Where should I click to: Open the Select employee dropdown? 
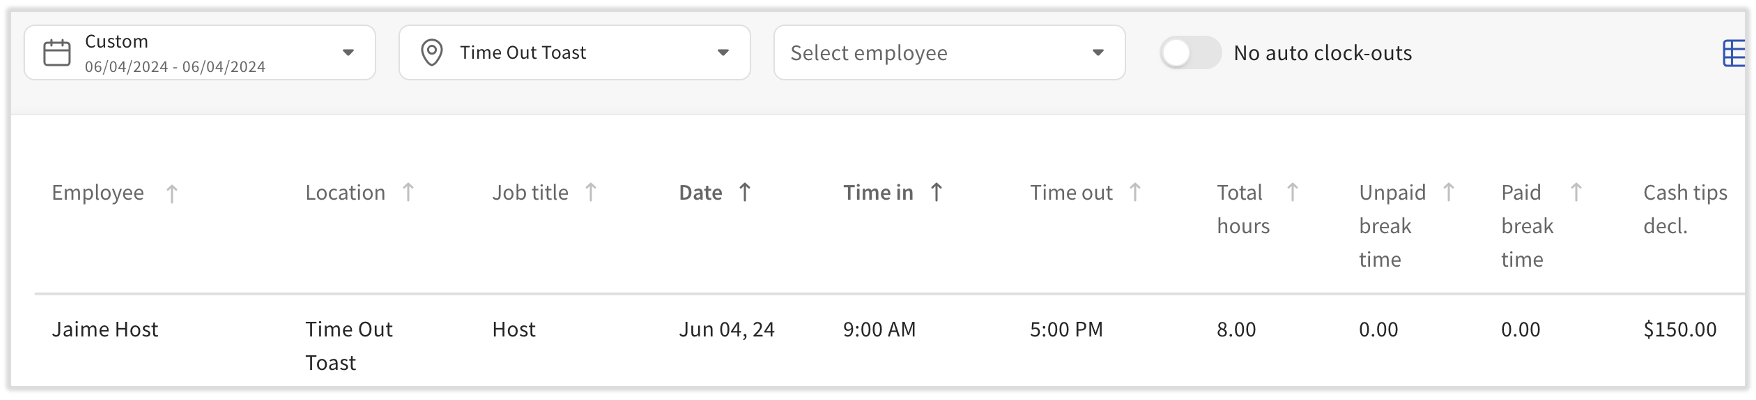coord(1098,53)
